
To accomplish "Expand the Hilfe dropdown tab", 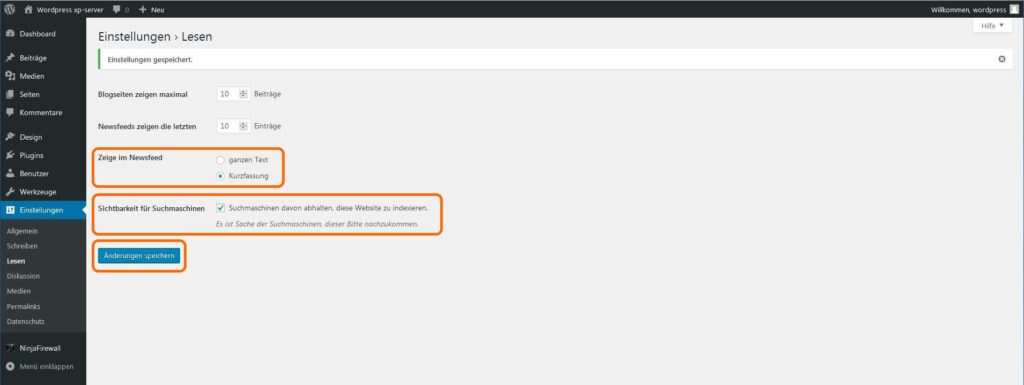I will tap(992, 25).
